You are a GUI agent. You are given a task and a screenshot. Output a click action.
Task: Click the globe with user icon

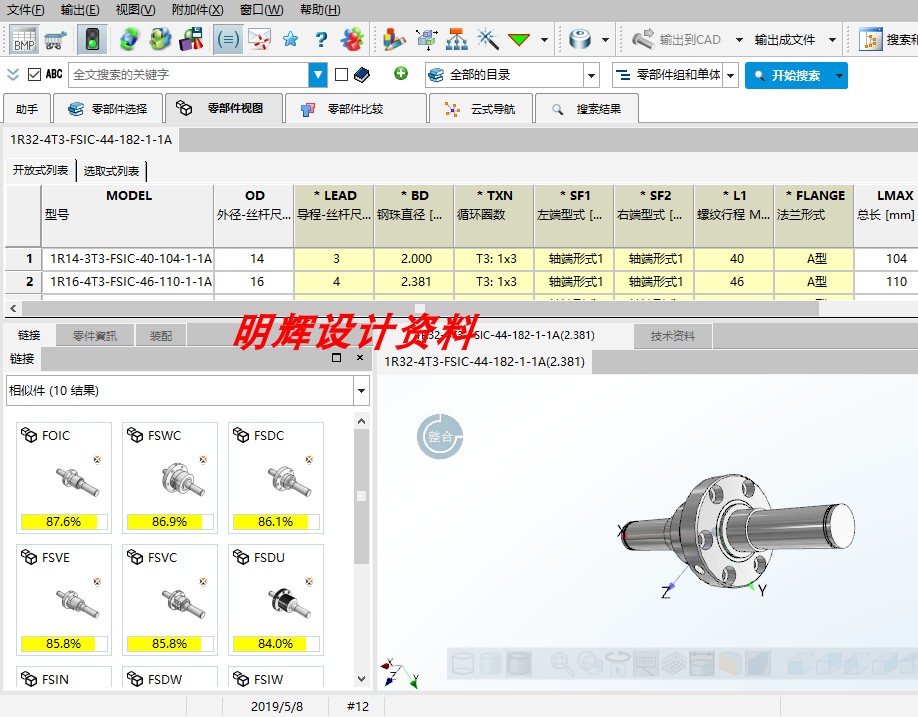(x=160, y=40)
